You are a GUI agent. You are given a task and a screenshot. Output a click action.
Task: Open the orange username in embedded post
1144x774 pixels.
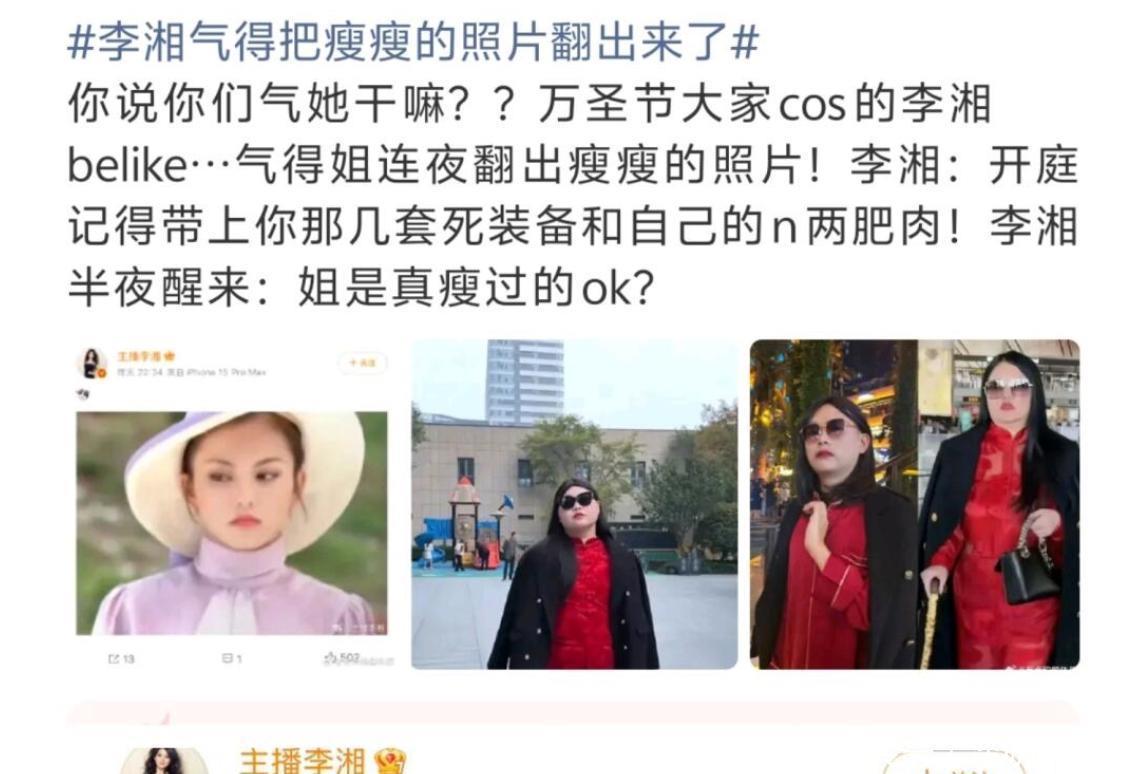(x=139, y=356)
